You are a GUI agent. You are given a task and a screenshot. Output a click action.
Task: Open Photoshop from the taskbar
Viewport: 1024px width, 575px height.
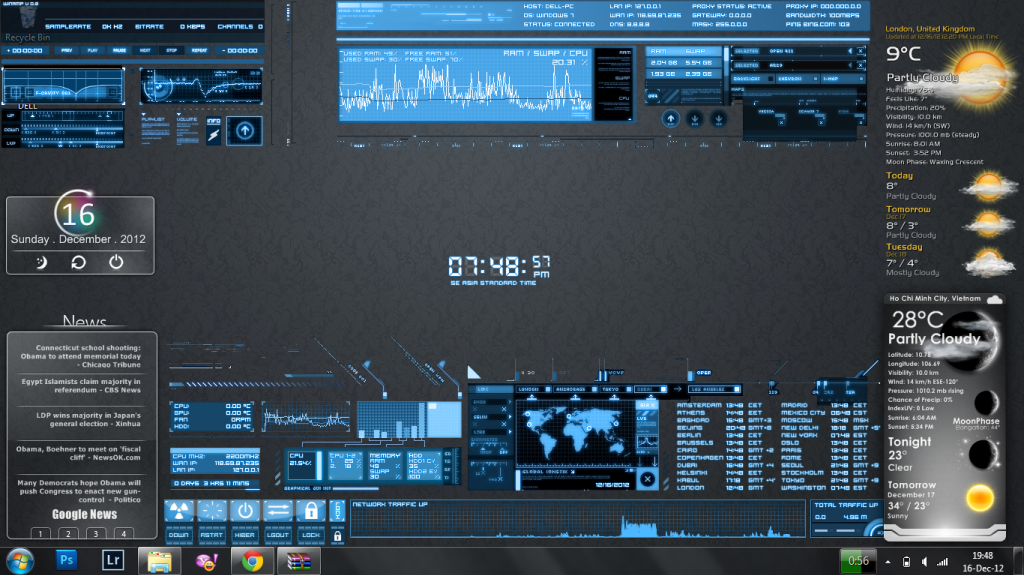coord(67,561)
